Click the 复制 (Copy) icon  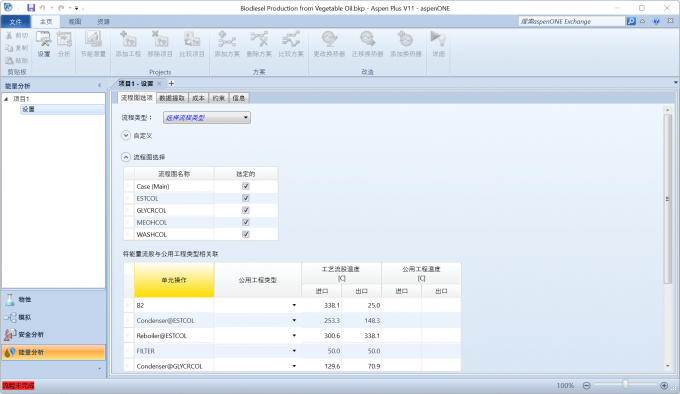9,48
